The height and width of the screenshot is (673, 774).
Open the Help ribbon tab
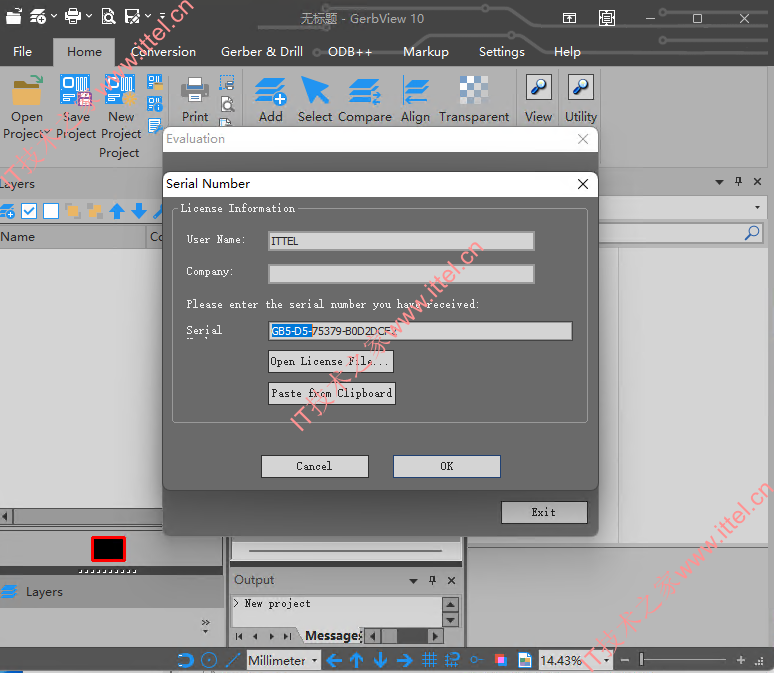(x=567, y=51)
